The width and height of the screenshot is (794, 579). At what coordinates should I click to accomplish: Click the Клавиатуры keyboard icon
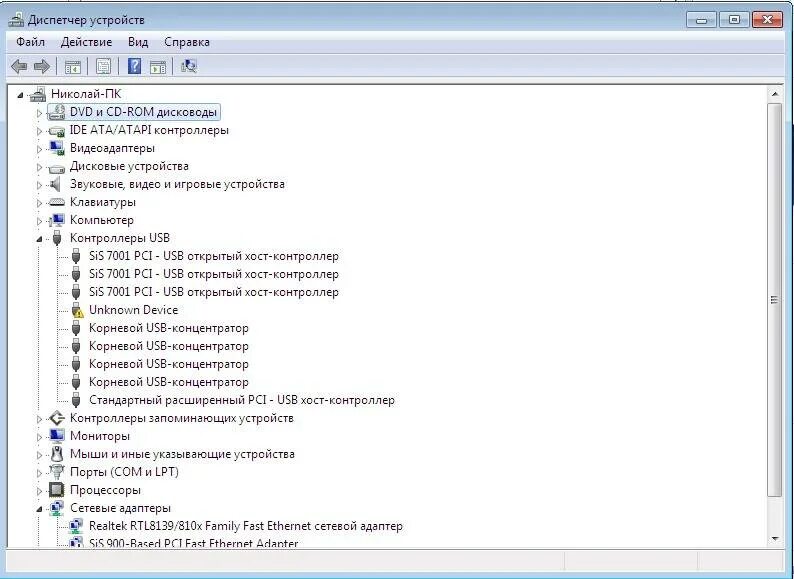[x=57, y=202]
